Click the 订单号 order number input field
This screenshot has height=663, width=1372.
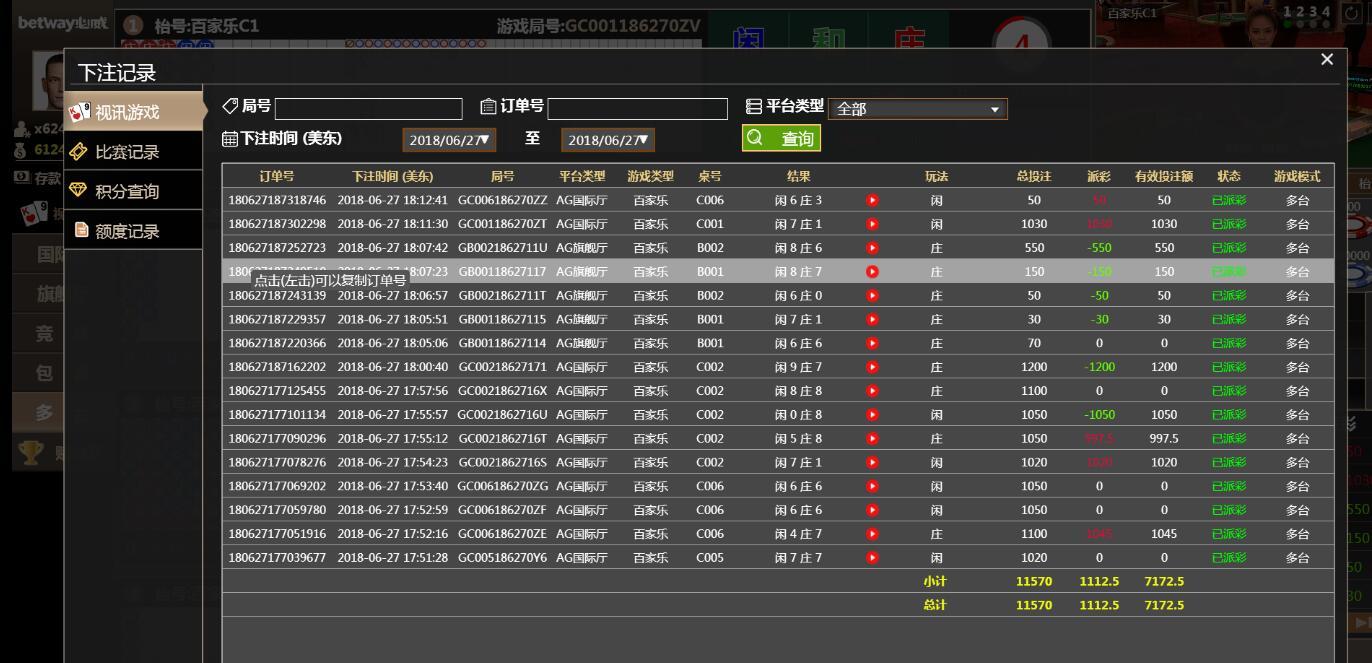(x=637, y=109)
